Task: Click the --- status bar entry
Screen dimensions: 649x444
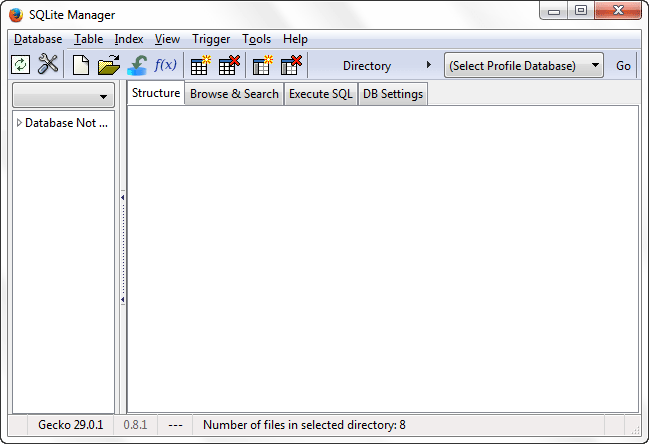Action: point(175,425)
